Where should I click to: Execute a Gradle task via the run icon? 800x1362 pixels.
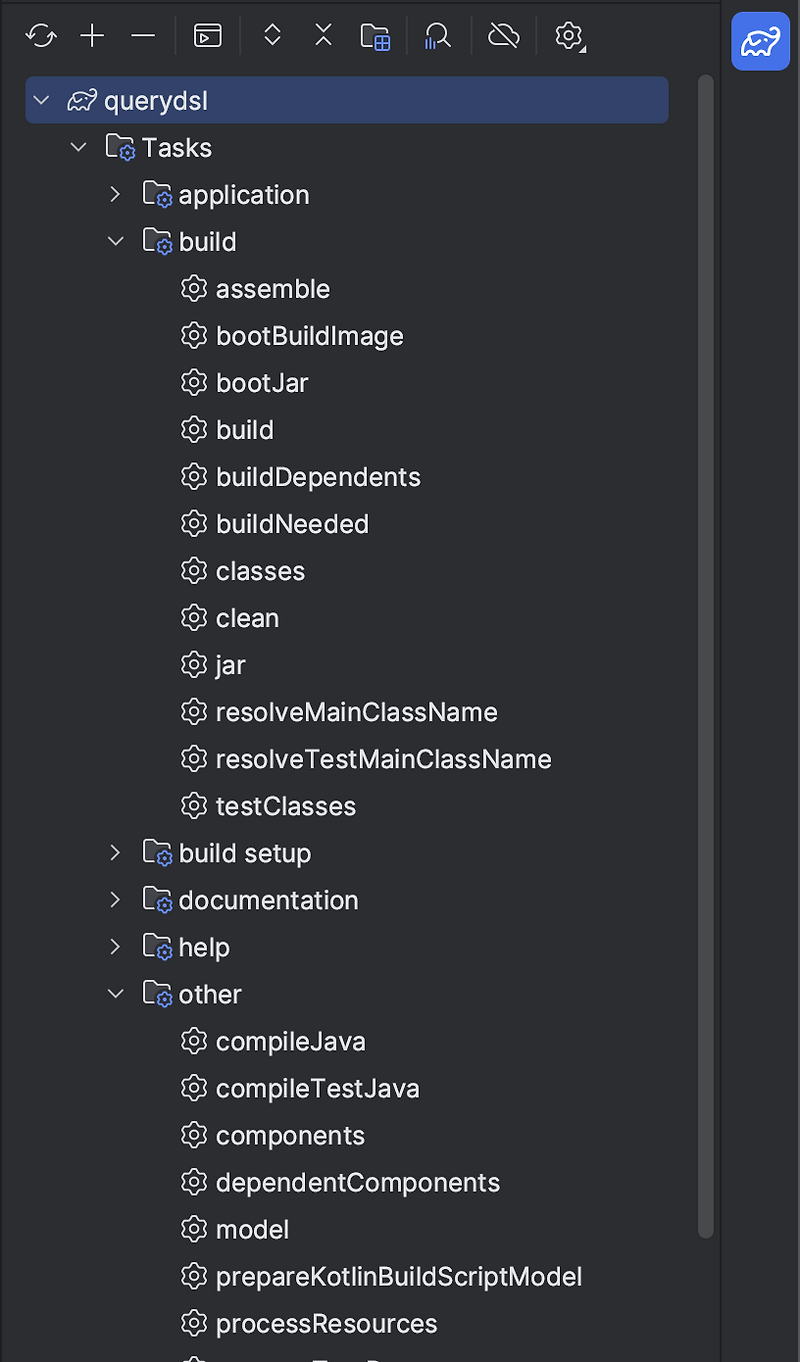(207, 35)
